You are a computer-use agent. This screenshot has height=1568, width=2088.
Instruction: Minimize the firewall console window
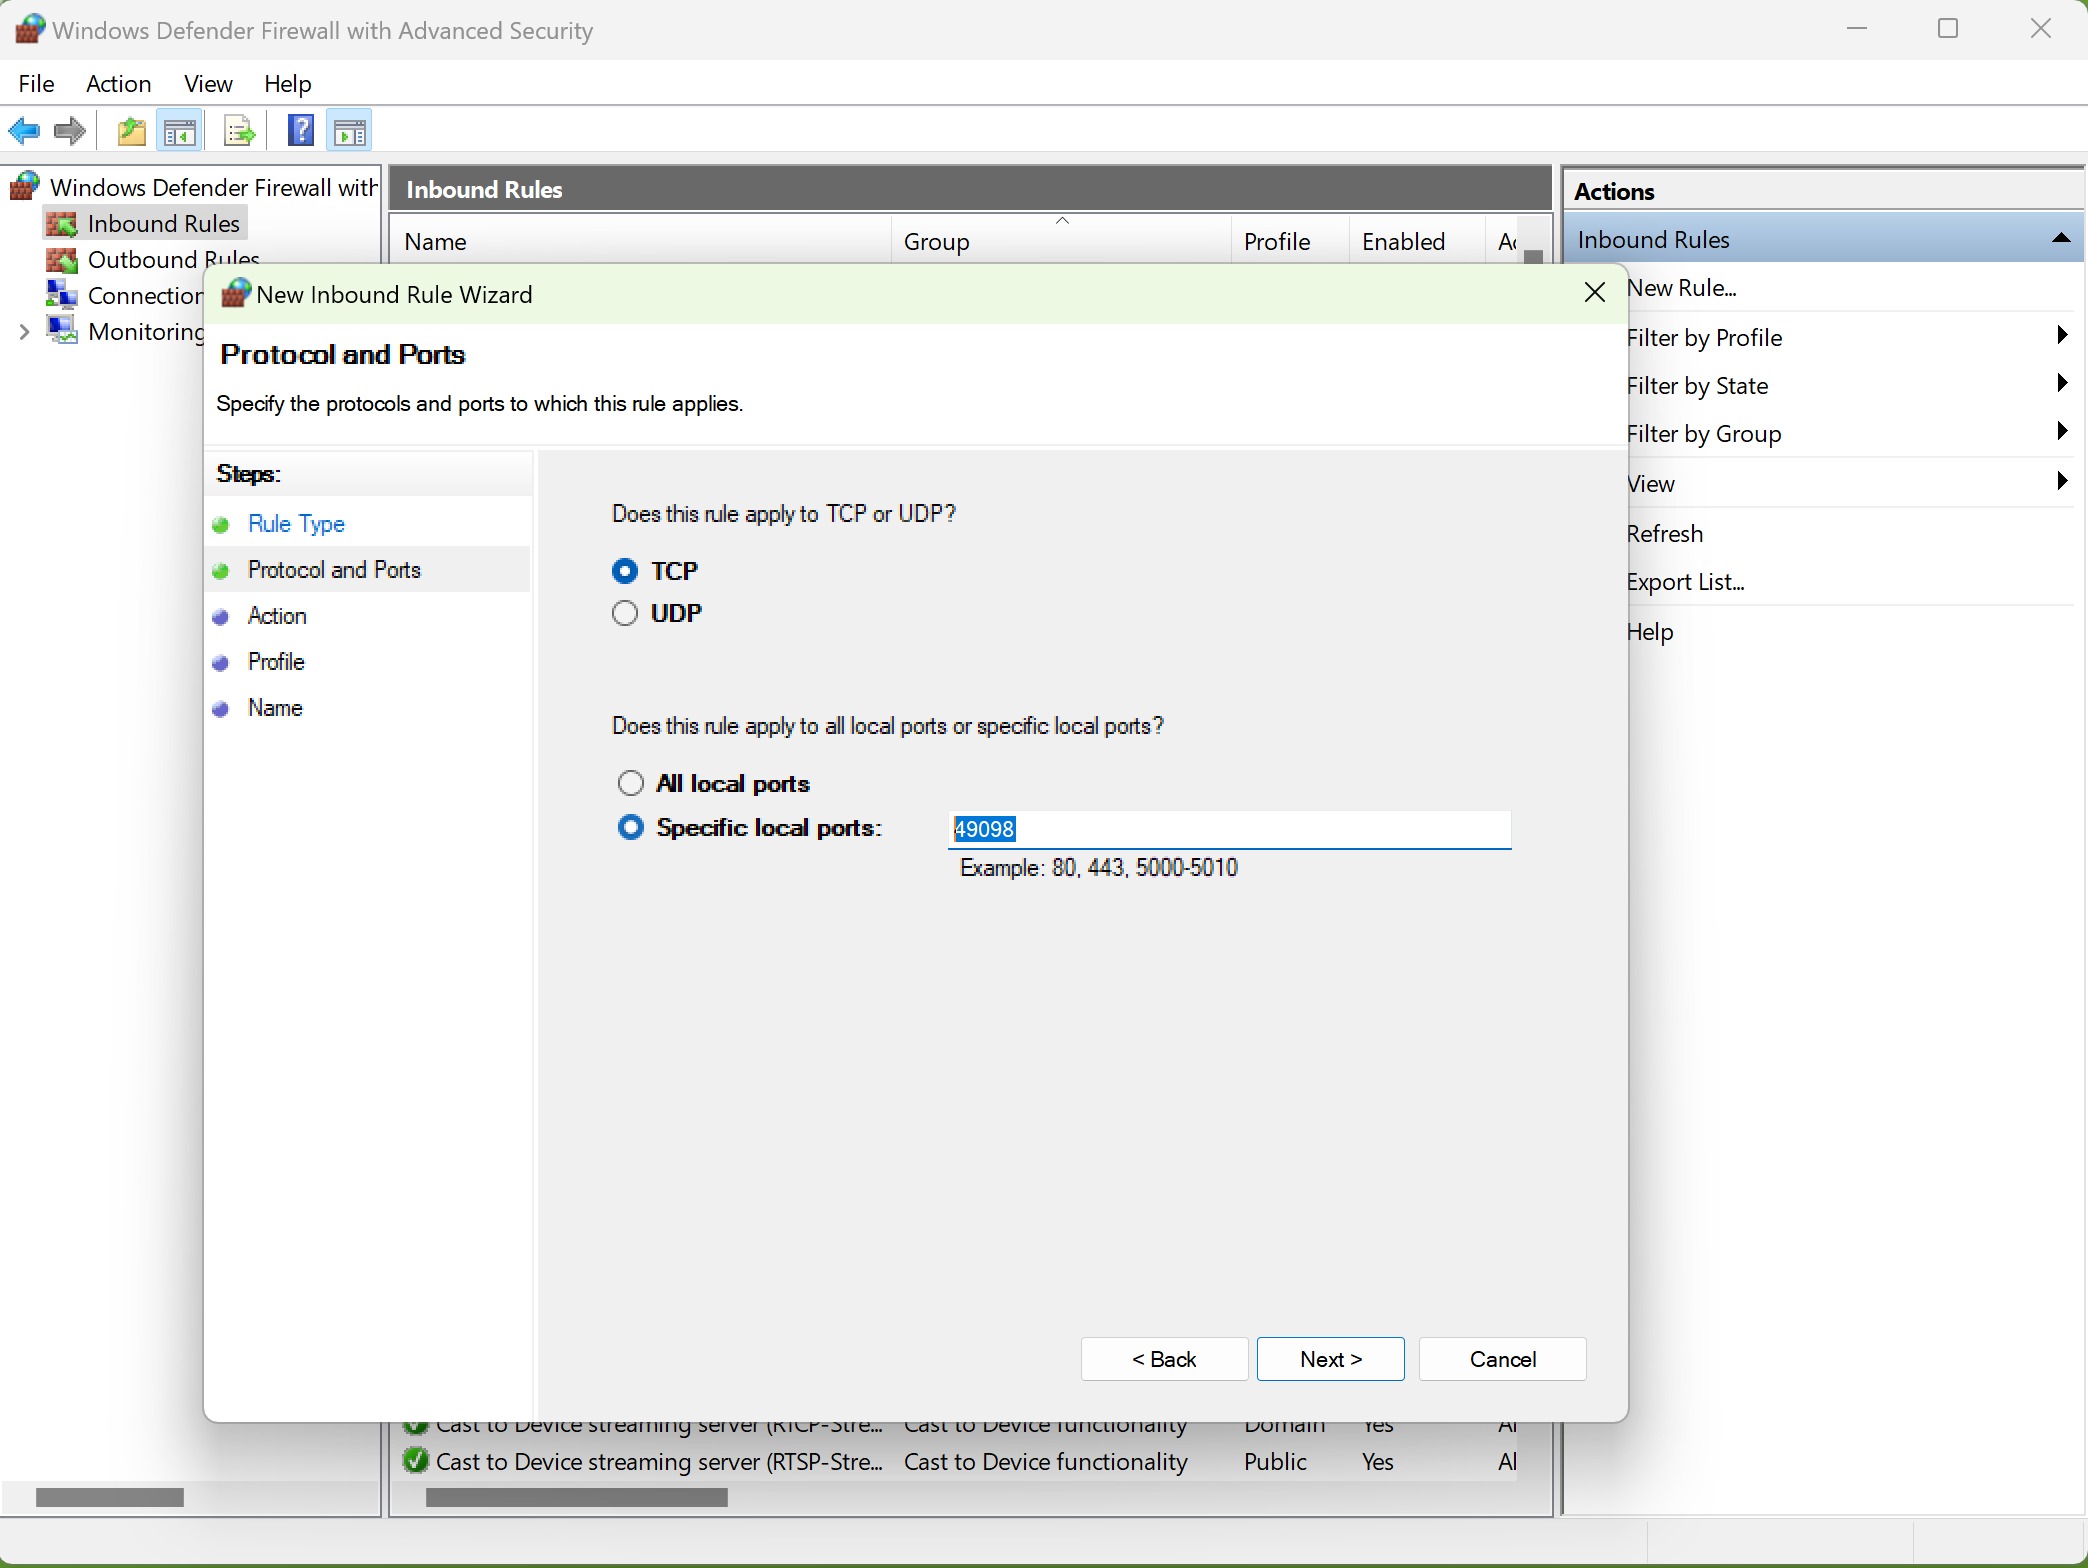pyautogui.click(x=1858, y=28)
